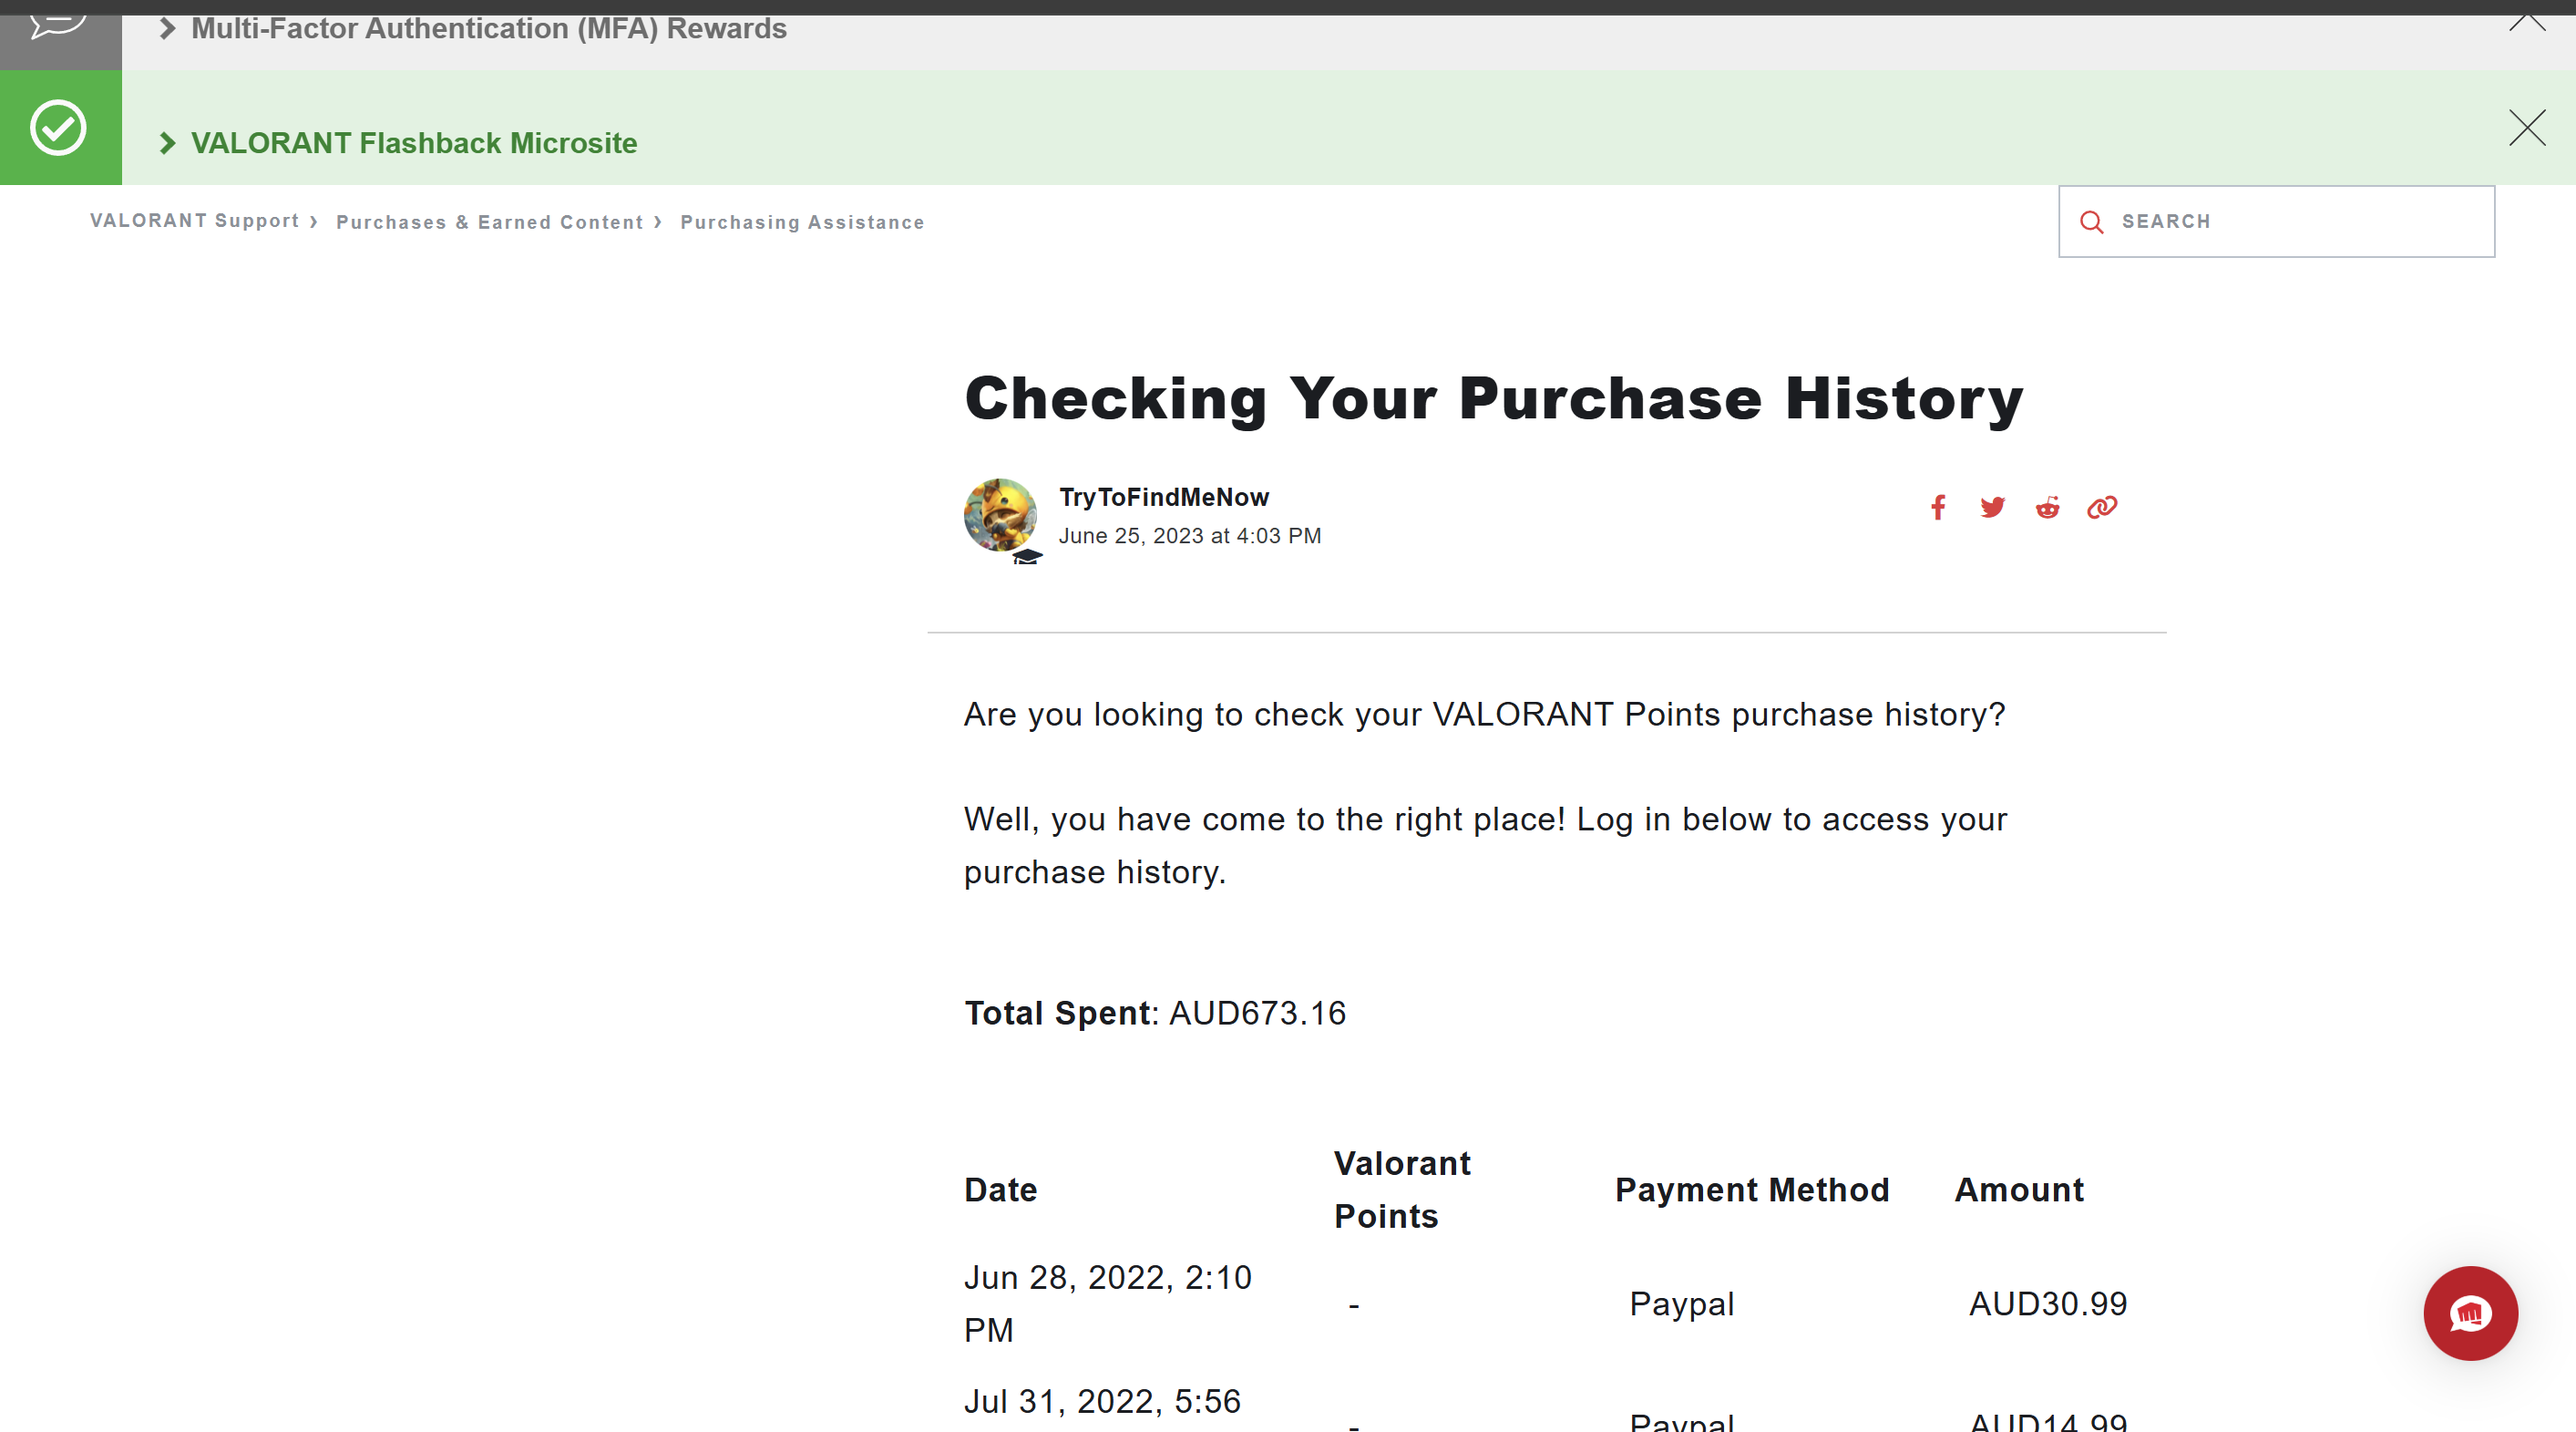Copy article link icon
Screen dimensions: 2576x1432
(x=2102, y=507)
